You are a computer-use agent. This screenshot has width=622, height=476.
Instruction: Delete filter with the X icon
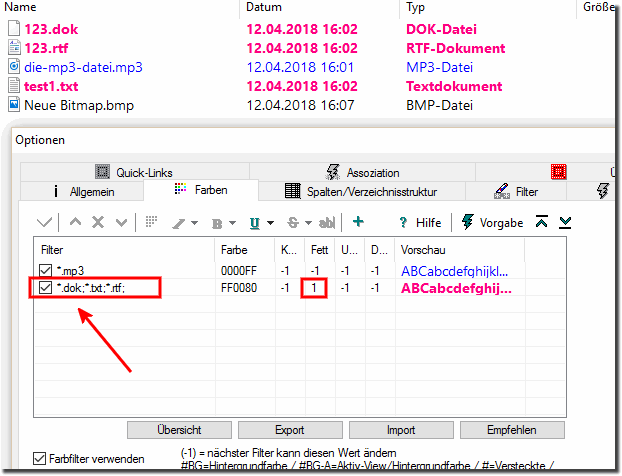pyautogui.click(x=98, y=222)
